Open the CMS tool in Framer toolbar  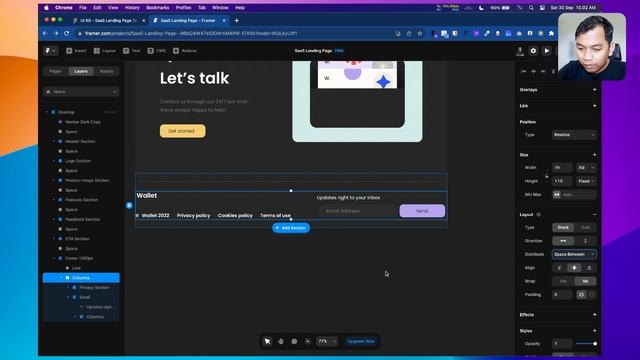coord(157,51)
